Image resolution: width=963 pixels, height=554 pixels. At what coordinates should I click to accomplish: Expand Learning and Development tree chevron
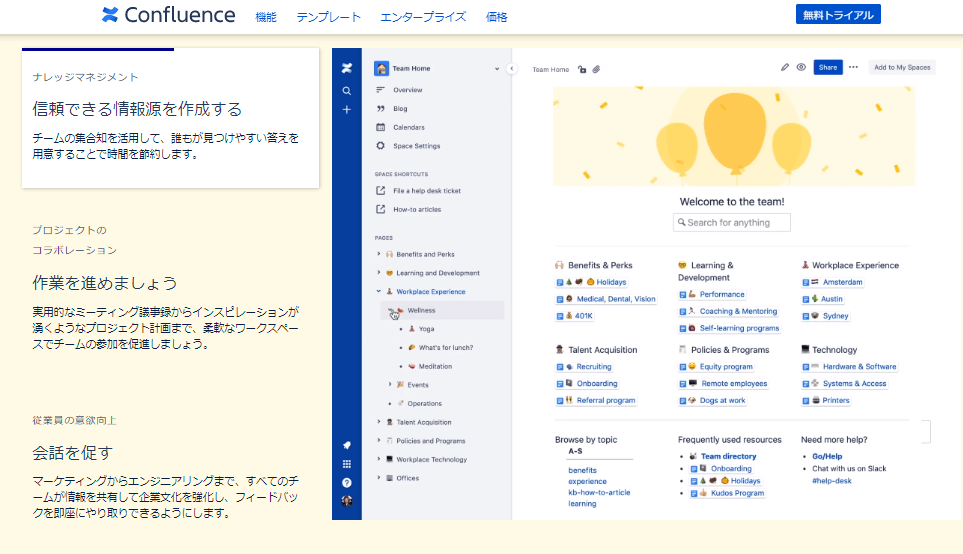point(378,272)
